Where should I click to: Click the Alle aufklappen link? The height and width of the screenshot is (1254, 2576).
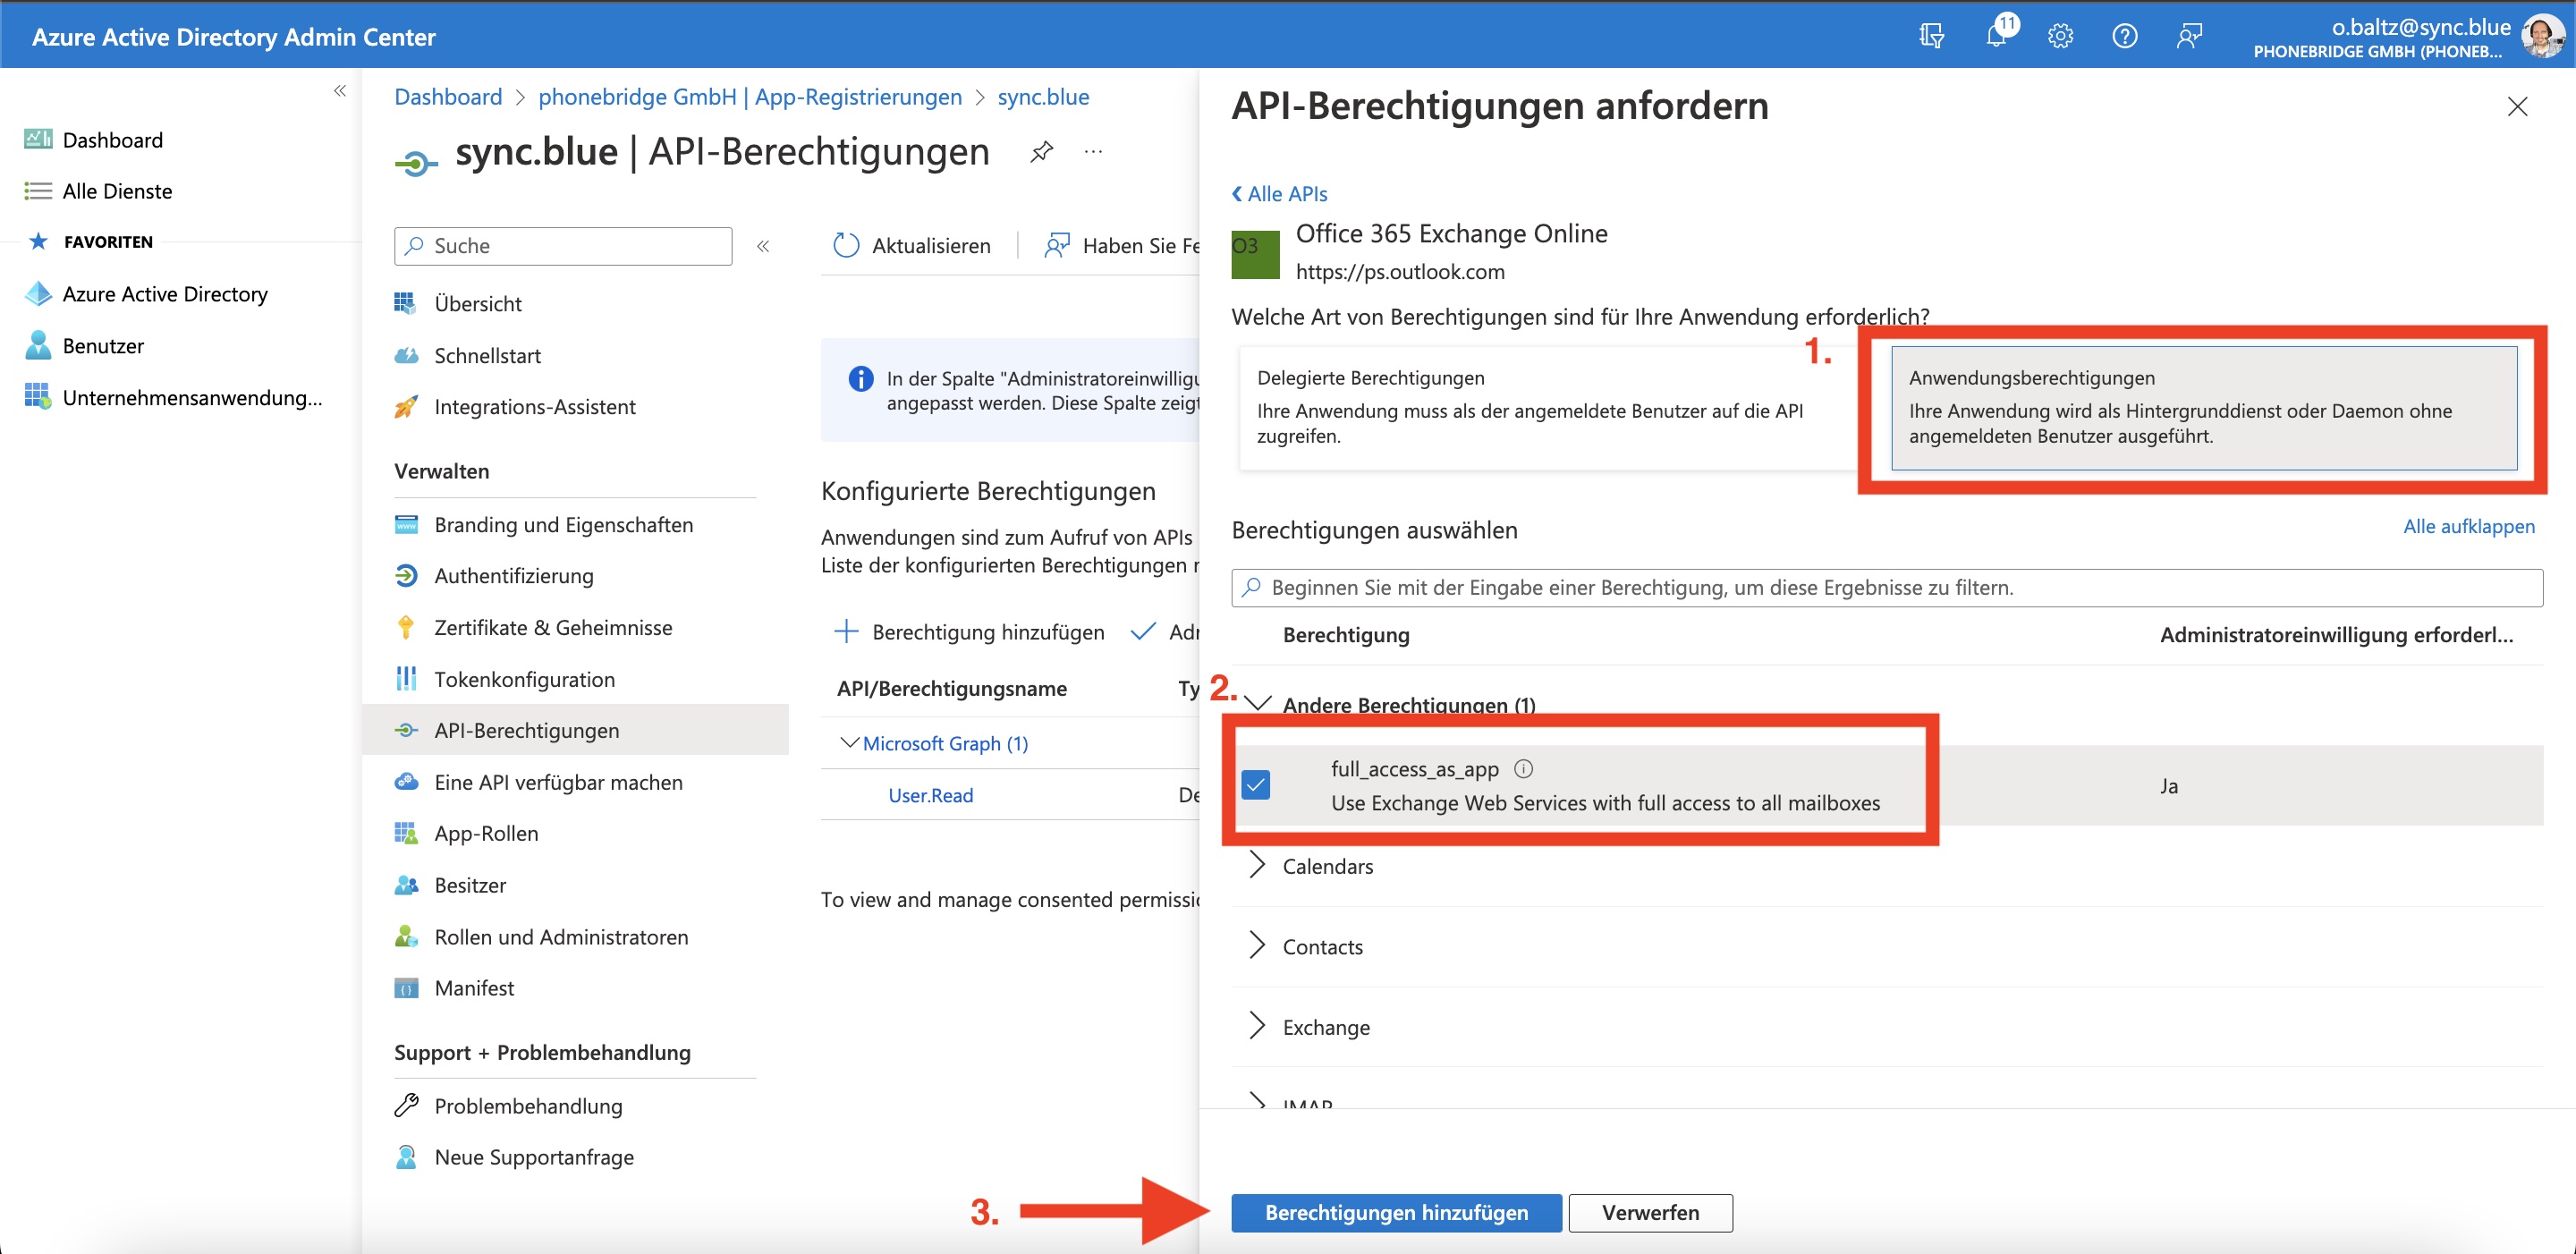pyautogui.click(x=2468, y=527)
